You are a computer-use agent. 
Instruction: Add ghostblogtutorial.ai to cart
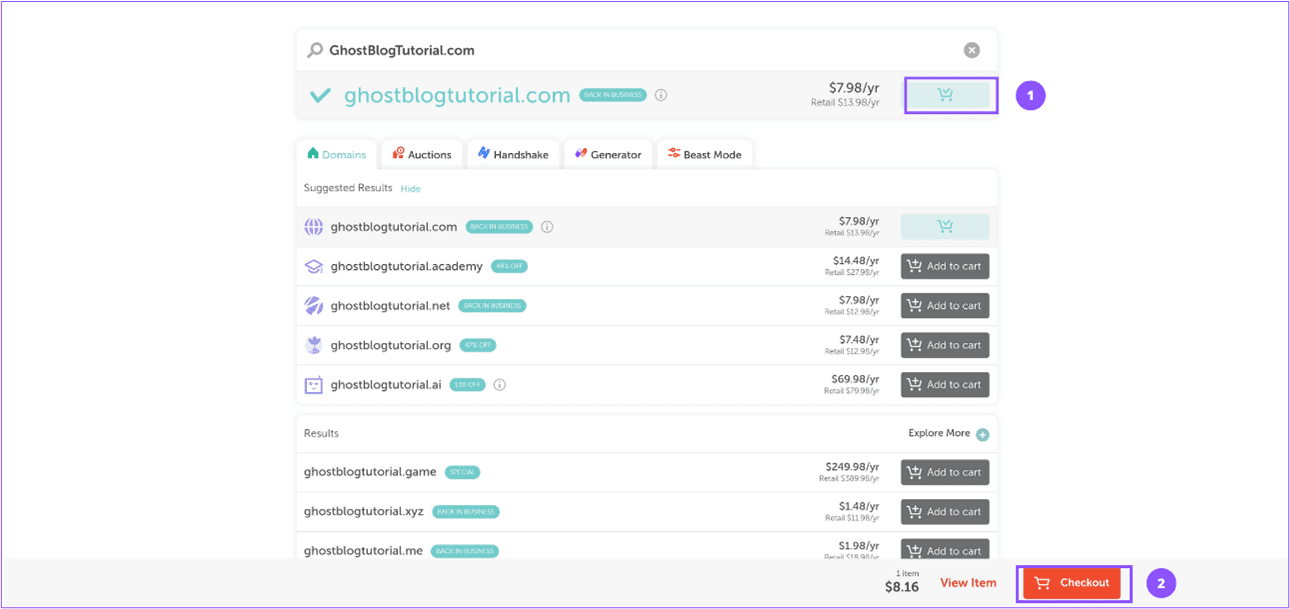[945, 384]
